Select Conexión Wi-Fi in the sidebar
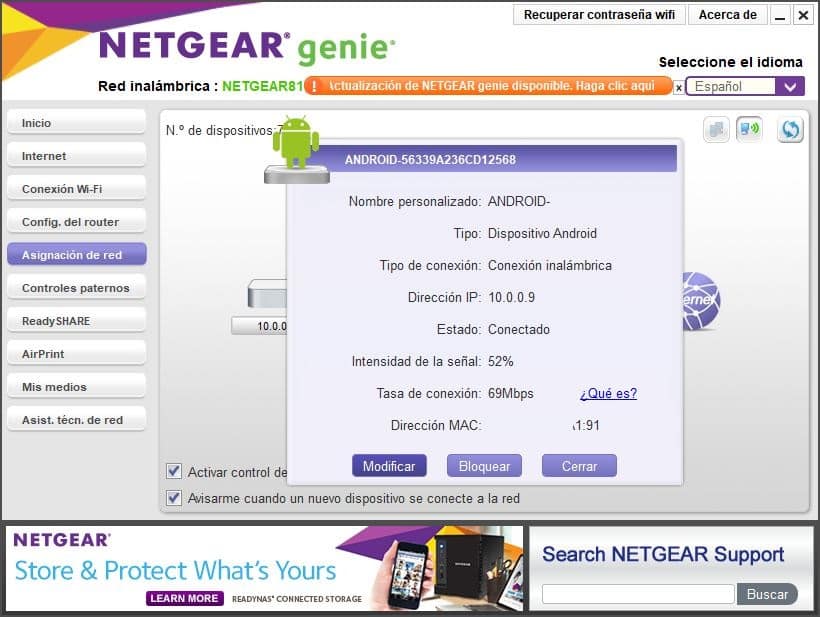 [76, 189]
